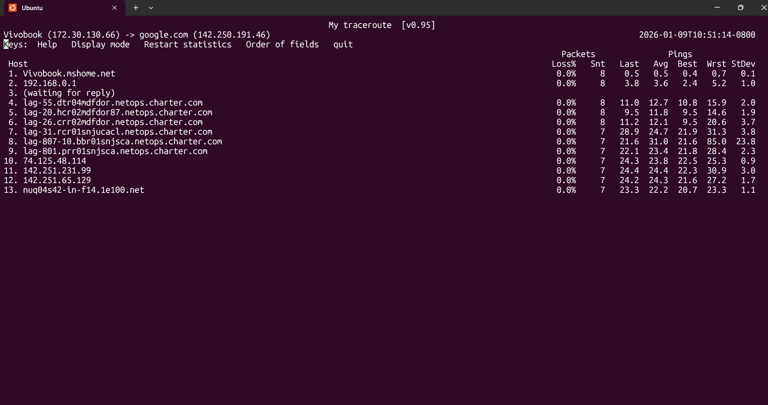768x405 pixels.
Task: Click host lag-55.dtr04mdfdor.netops.charter.com
Action: (113, 103)
